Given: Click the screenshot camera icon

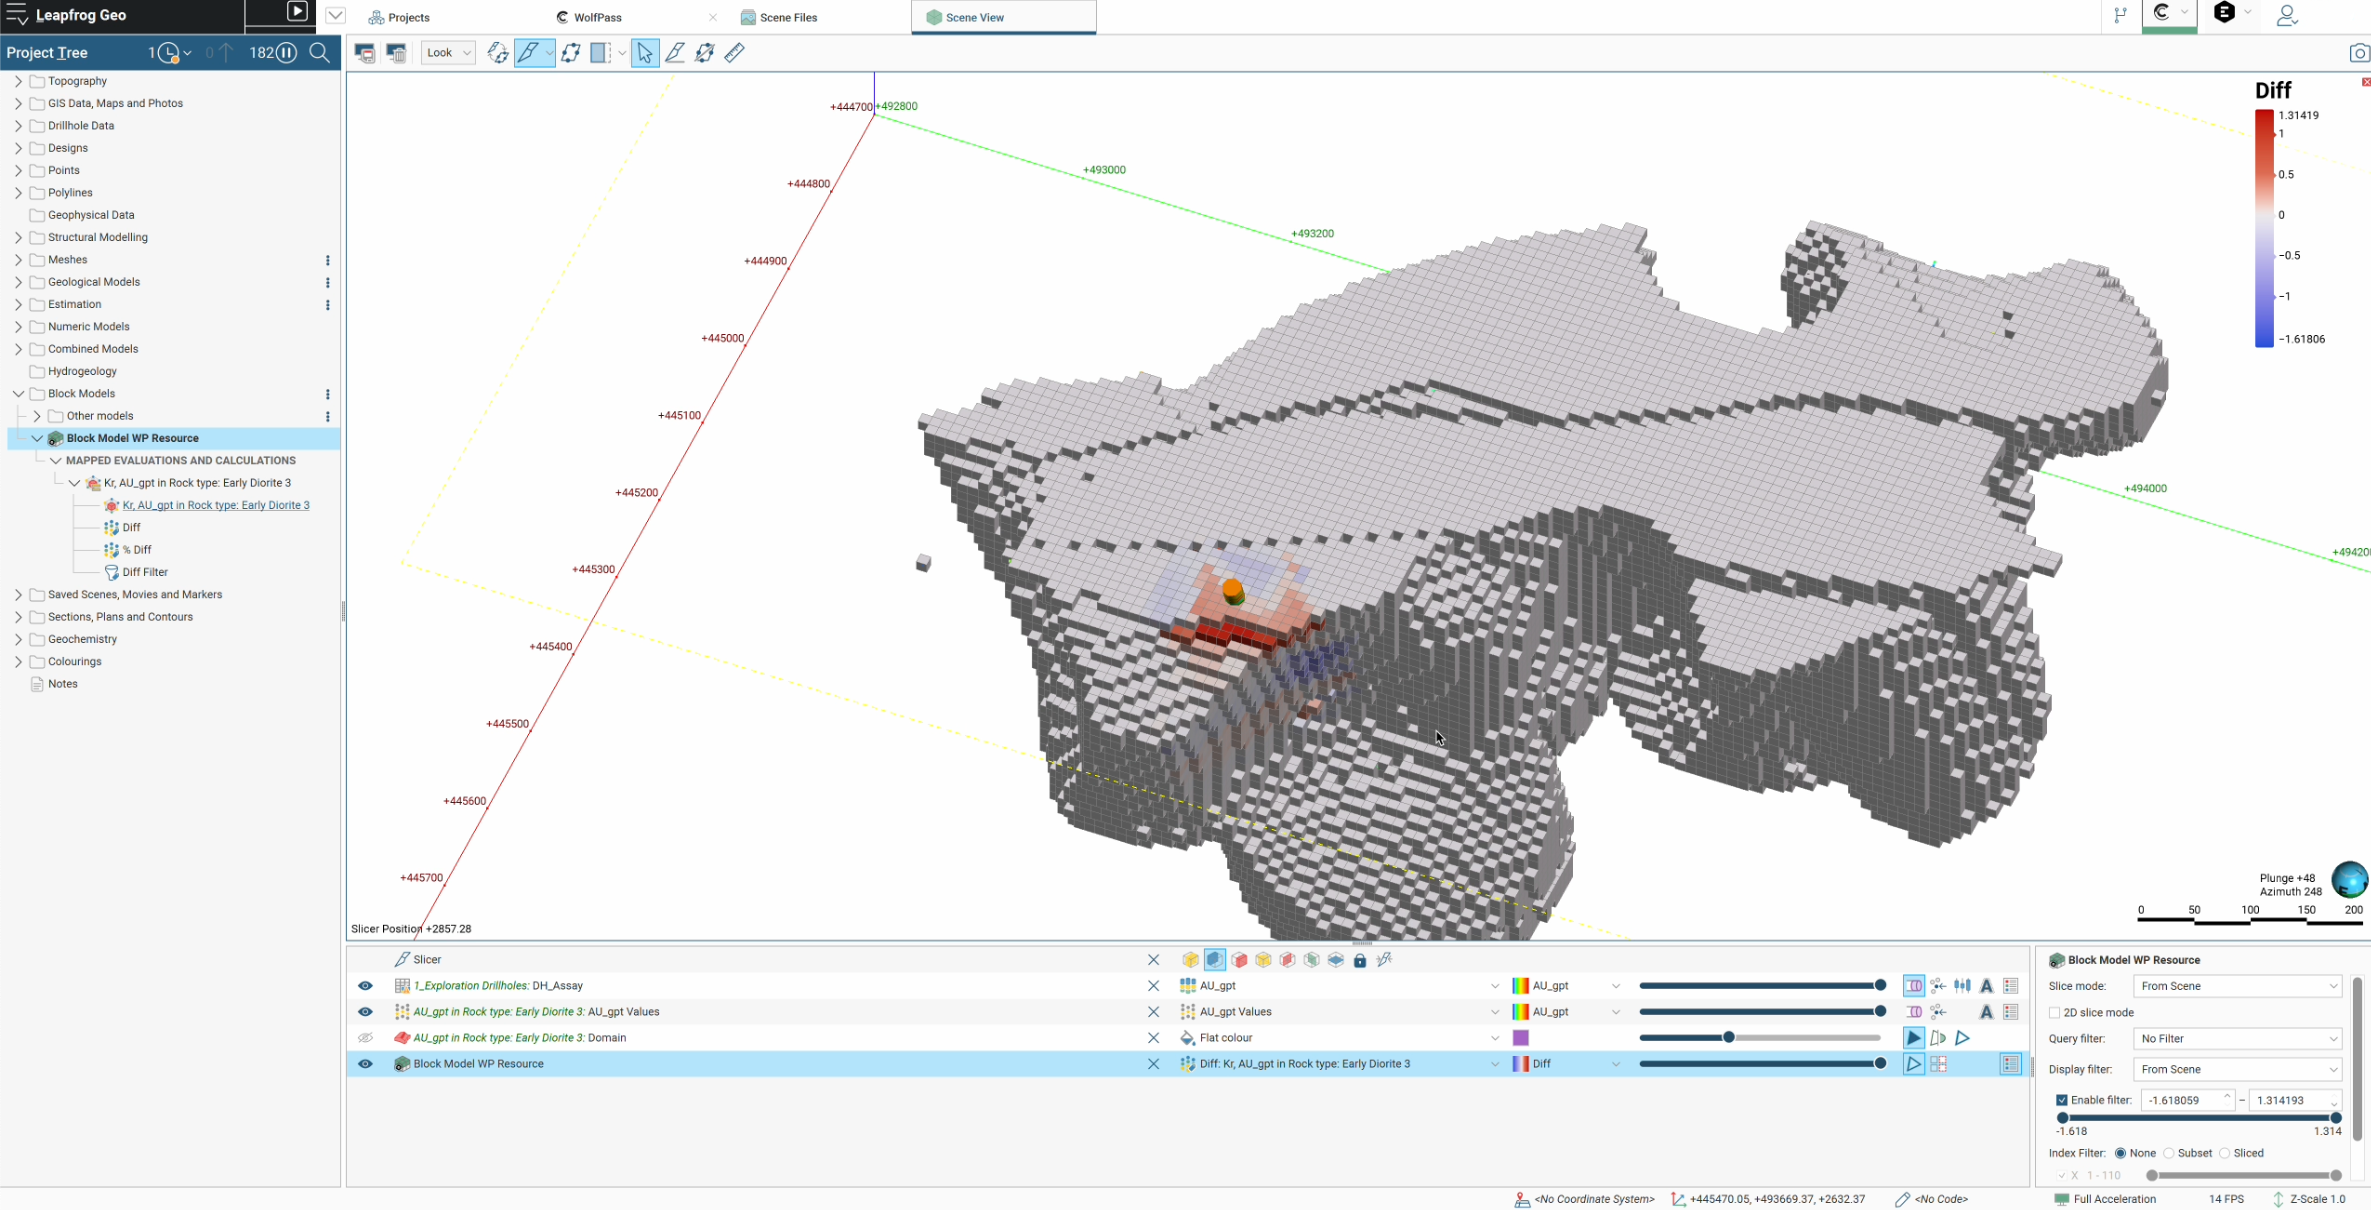Looking at the screenshot, I should tap(2358, 53).
